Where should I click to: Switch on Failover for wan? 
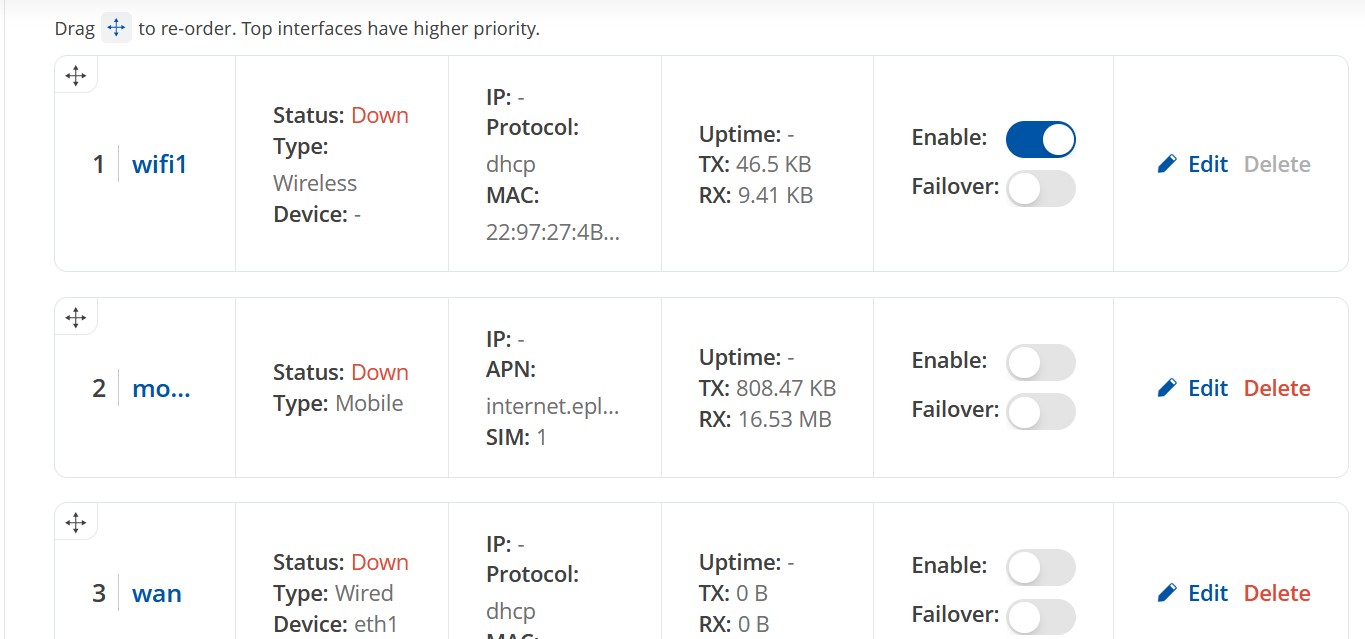click(1040, 616)
